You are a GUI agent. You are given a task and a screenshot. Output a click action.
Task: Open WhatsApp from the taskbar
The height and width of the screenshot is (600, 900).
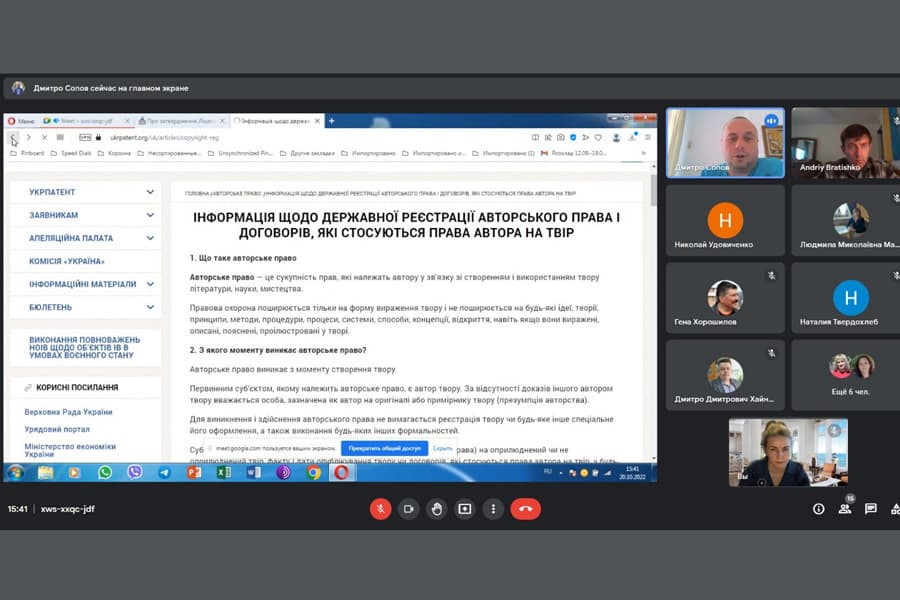[104, 473]
